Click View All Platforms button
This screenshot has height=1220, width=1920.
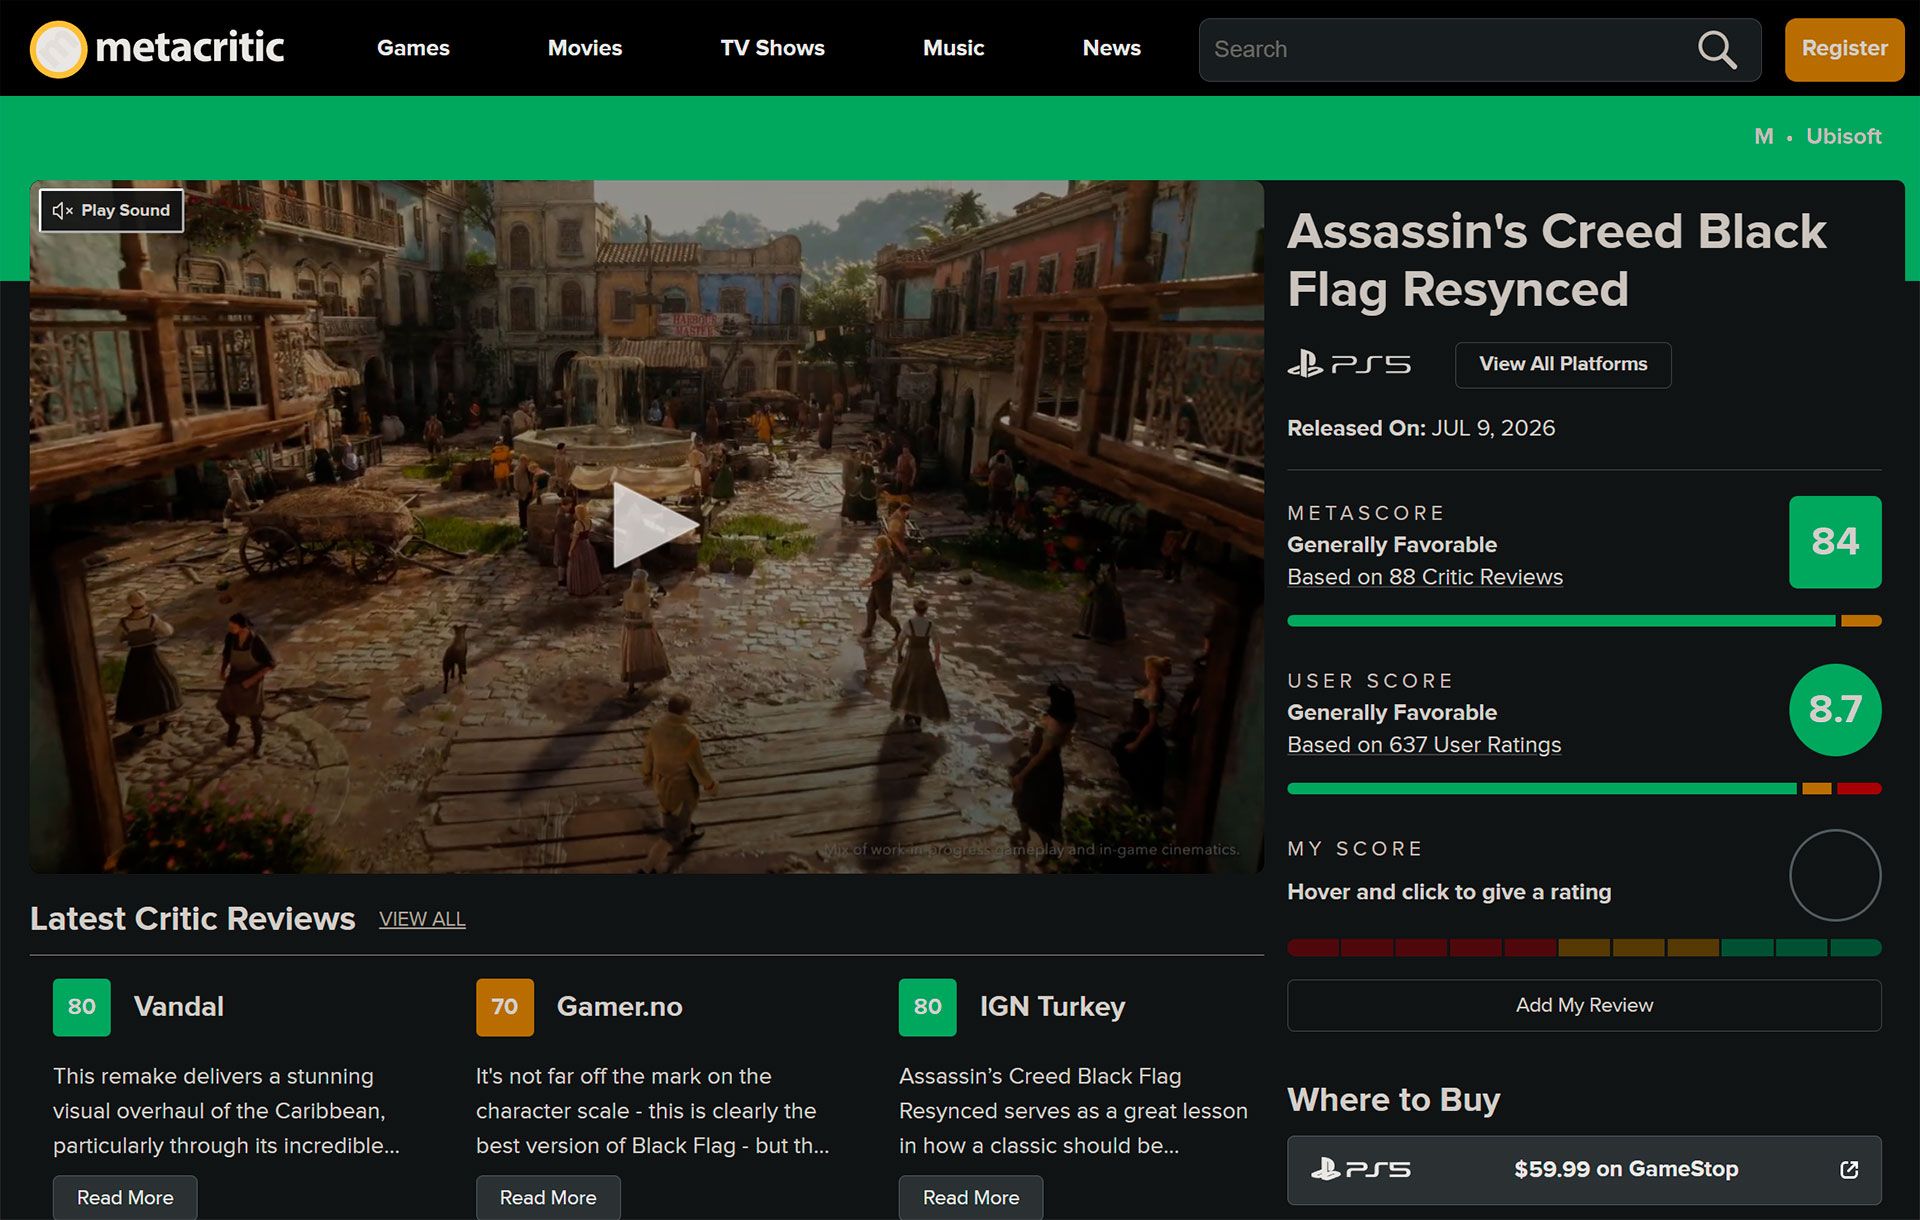tap(1563, 364)
